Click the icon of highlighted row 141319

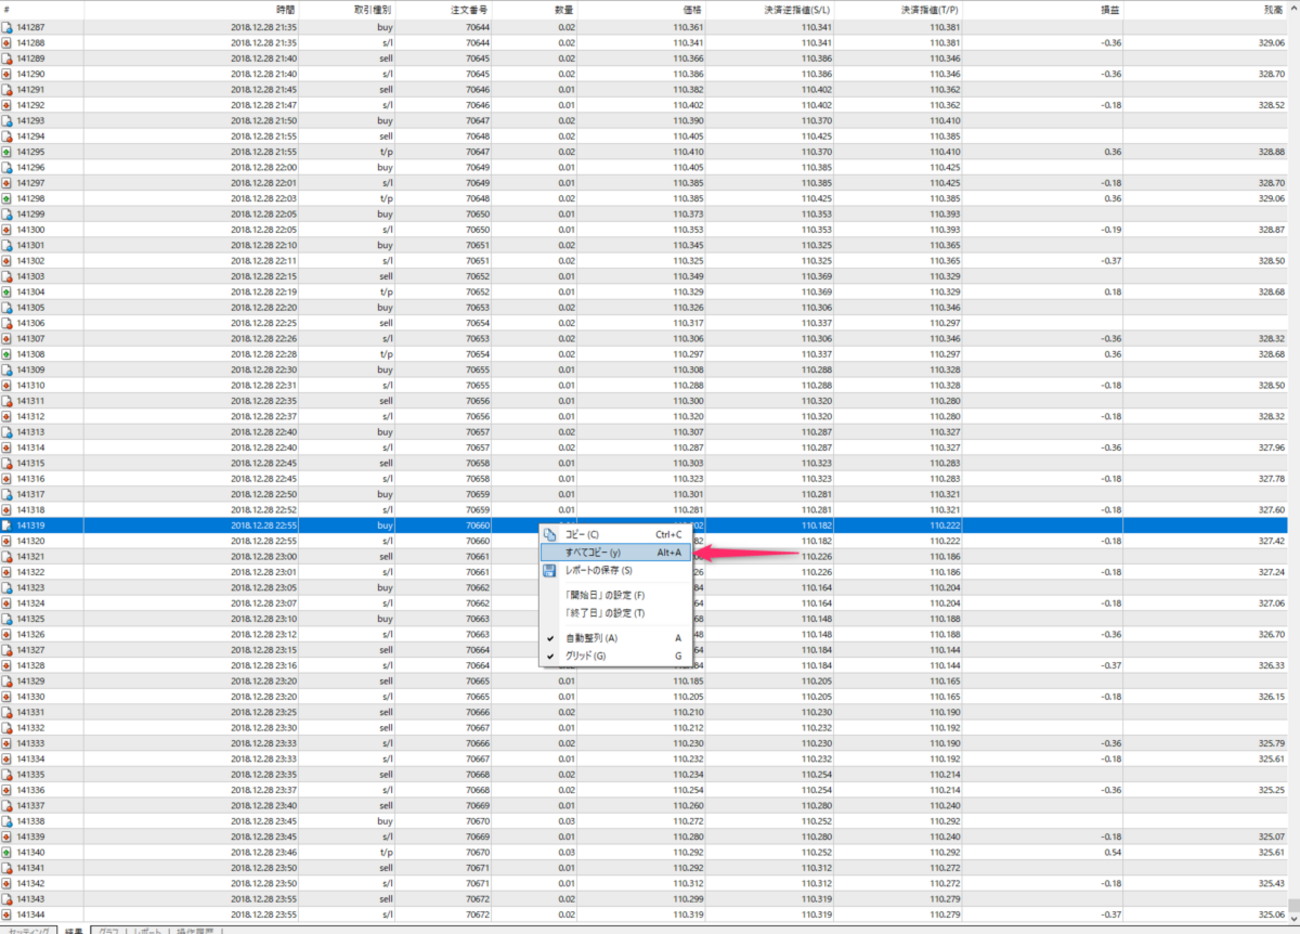pos(7,525)
